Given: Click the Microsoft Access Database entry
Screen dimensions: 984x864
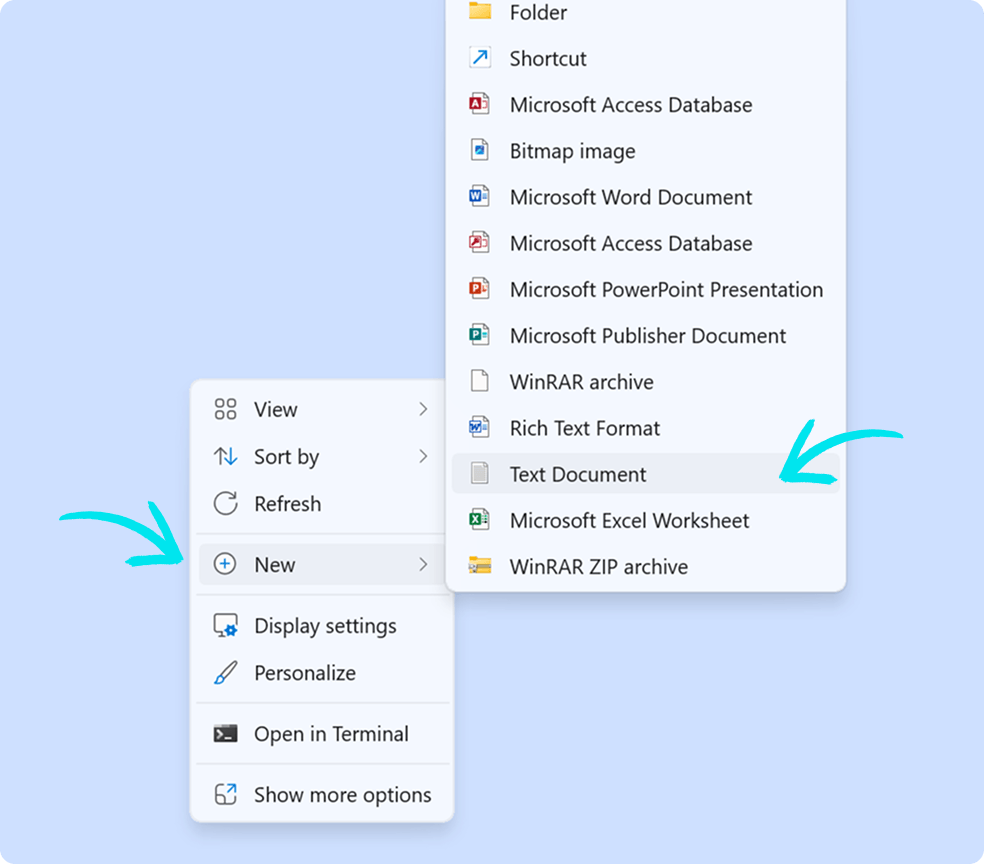Looking at the screenshot, I should [631, 104].
